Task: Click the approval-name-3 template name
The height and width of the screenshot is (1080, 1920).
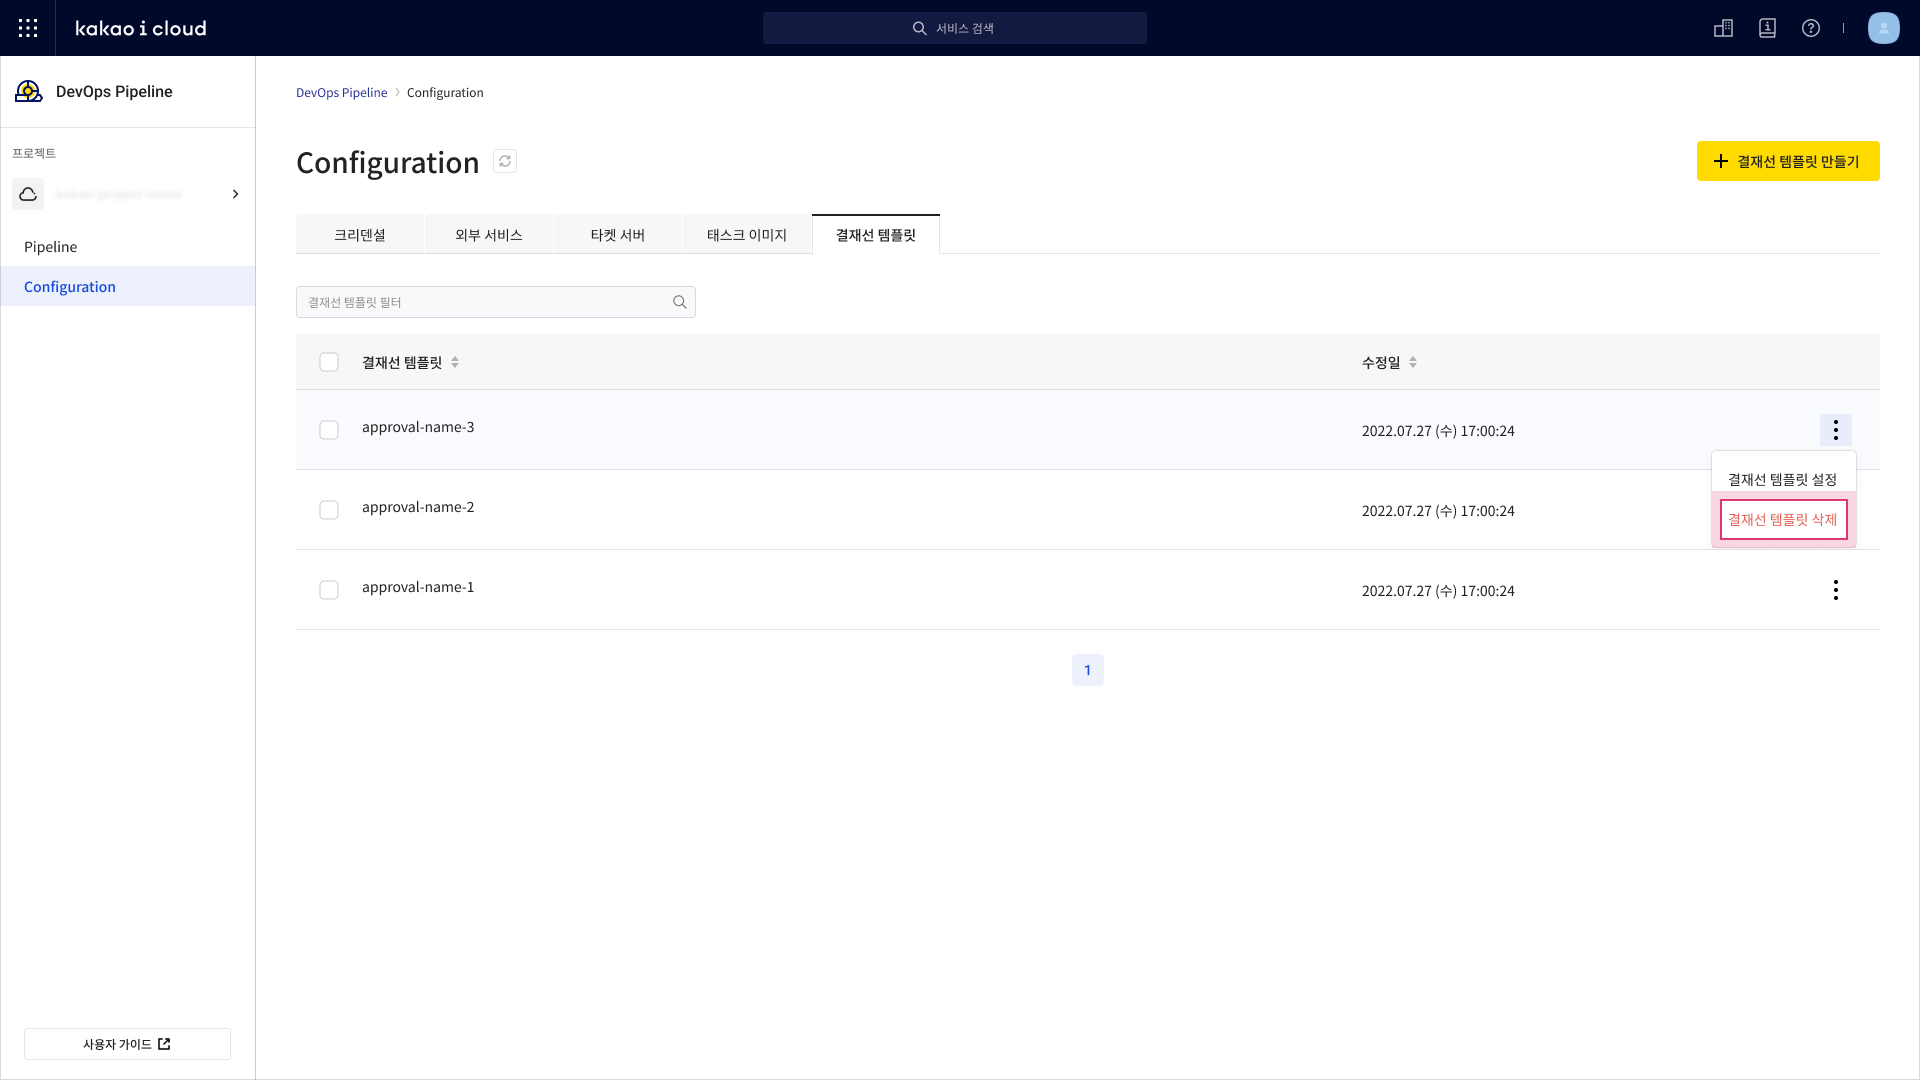Action: click(418, 427)
